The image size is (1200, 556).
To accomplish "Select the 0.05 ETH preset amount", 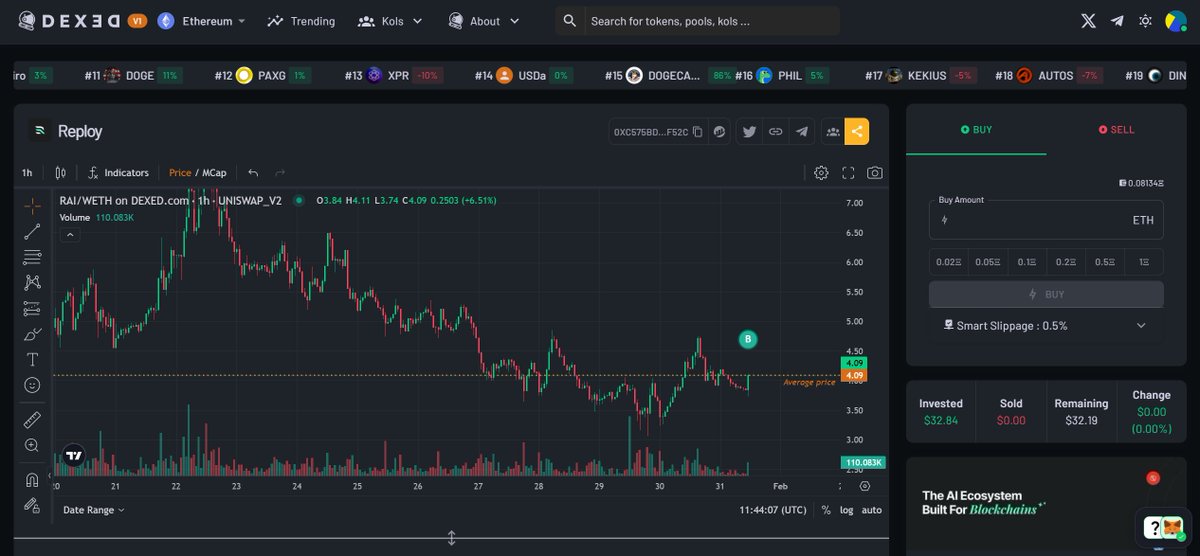I will (988, 262).
